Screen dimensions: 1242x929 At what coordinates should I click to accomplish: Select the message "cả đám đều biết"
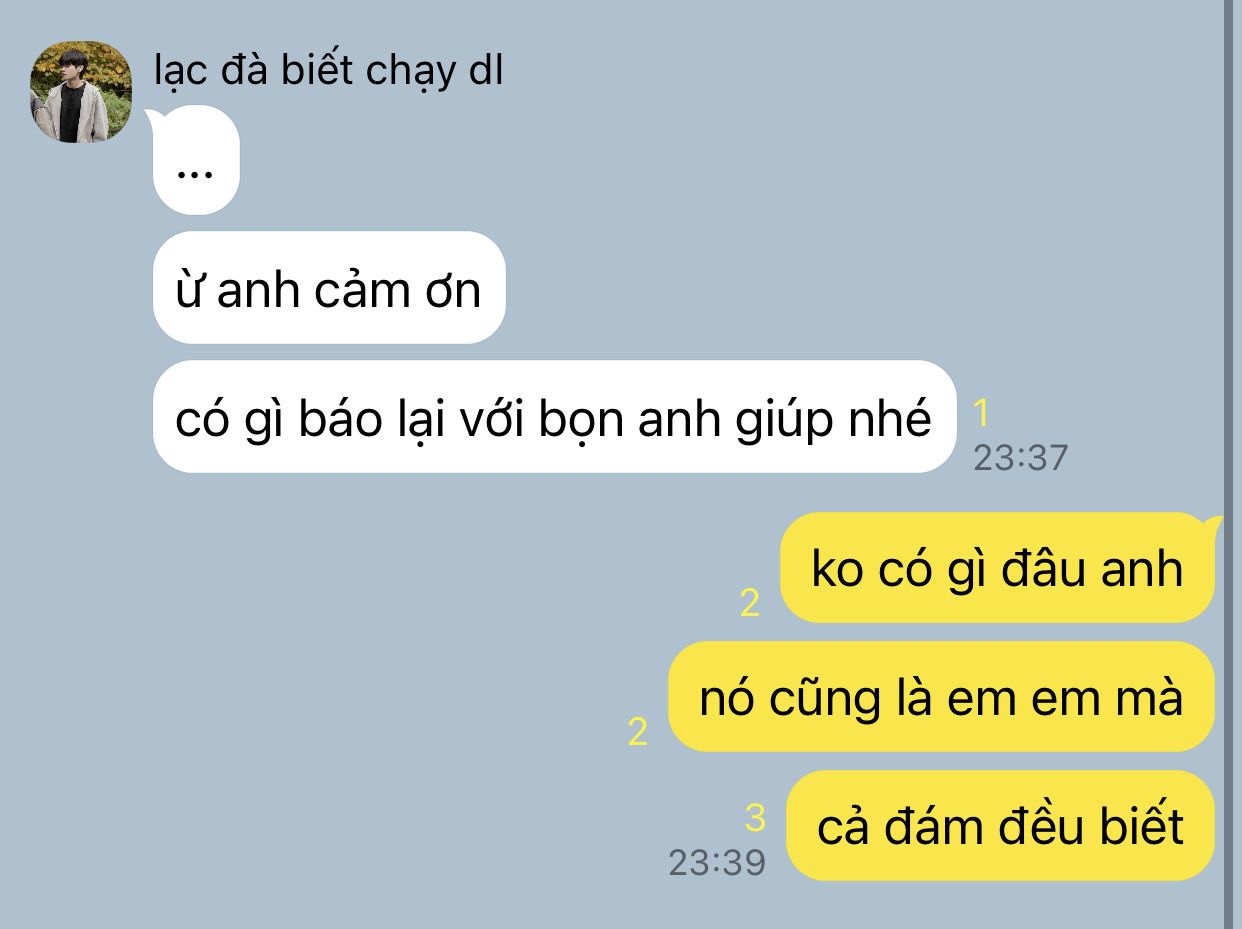click(1000, 826)
